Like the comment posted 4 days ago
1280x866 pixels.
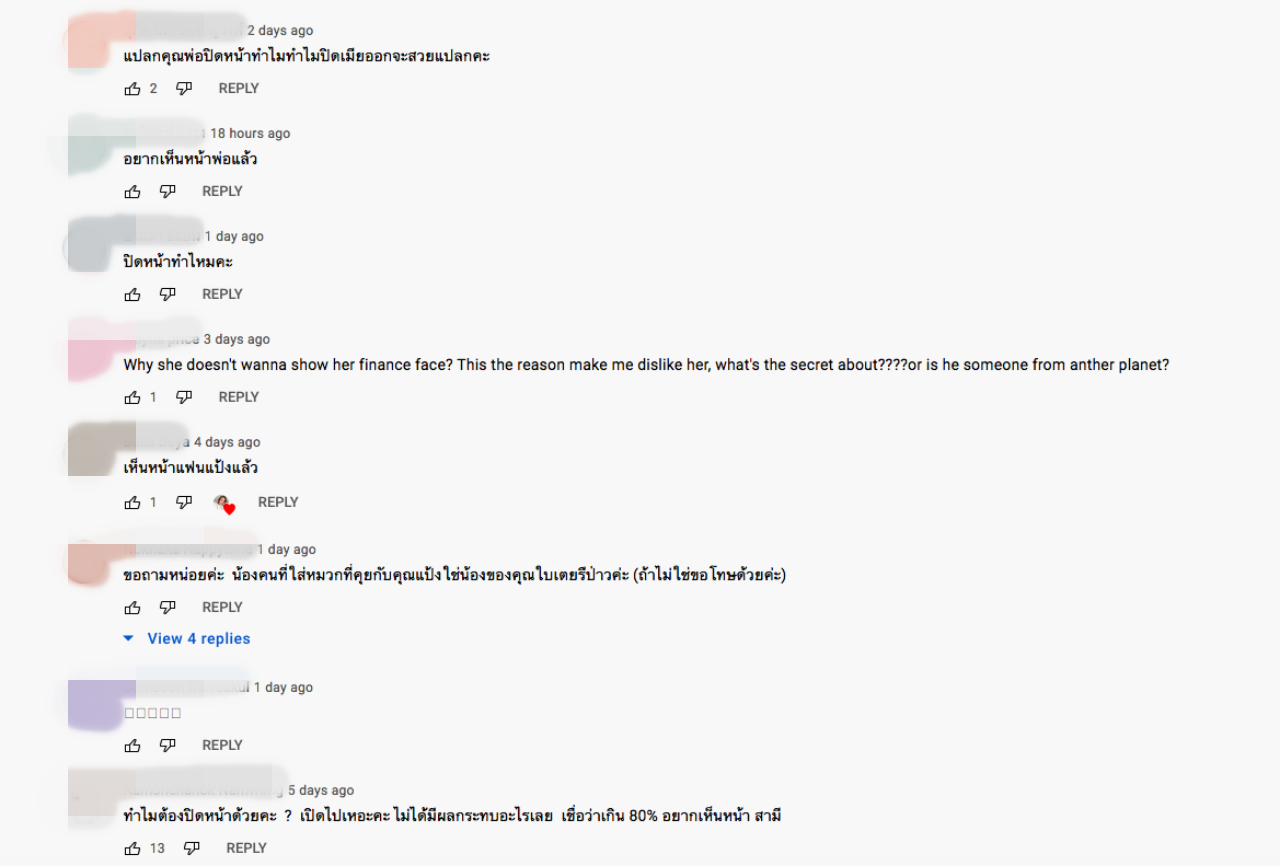[x=132, y=503]
